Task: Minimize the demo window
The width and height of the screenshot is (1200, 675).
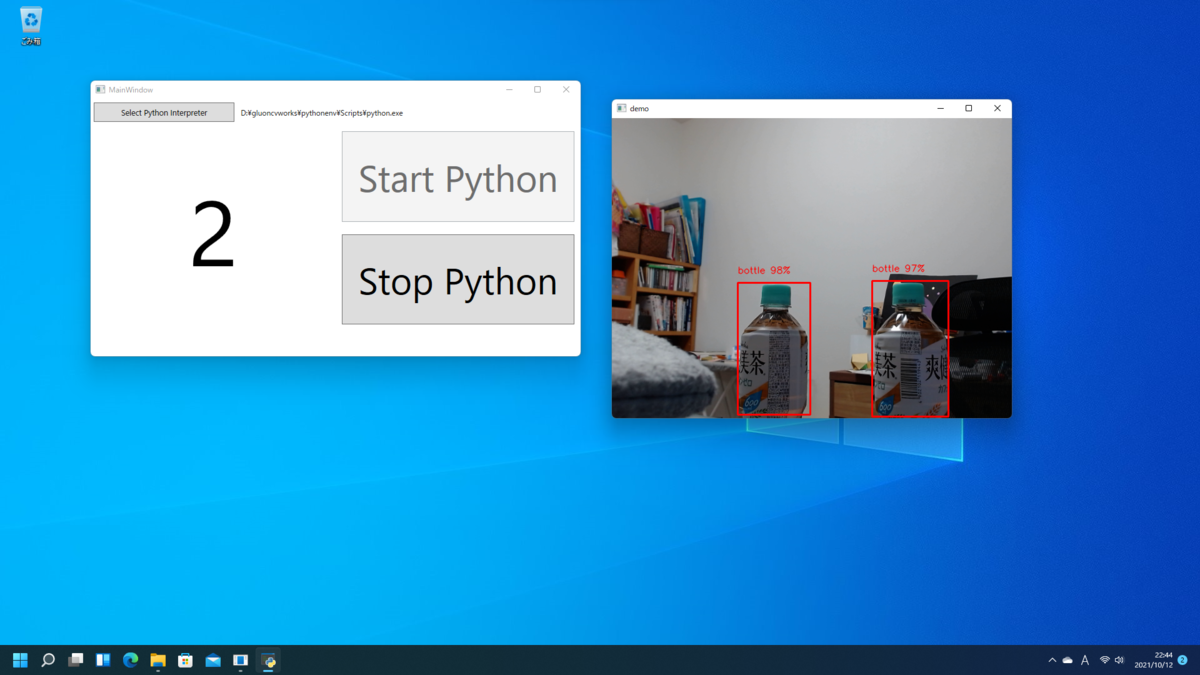Action: (940, 108)
